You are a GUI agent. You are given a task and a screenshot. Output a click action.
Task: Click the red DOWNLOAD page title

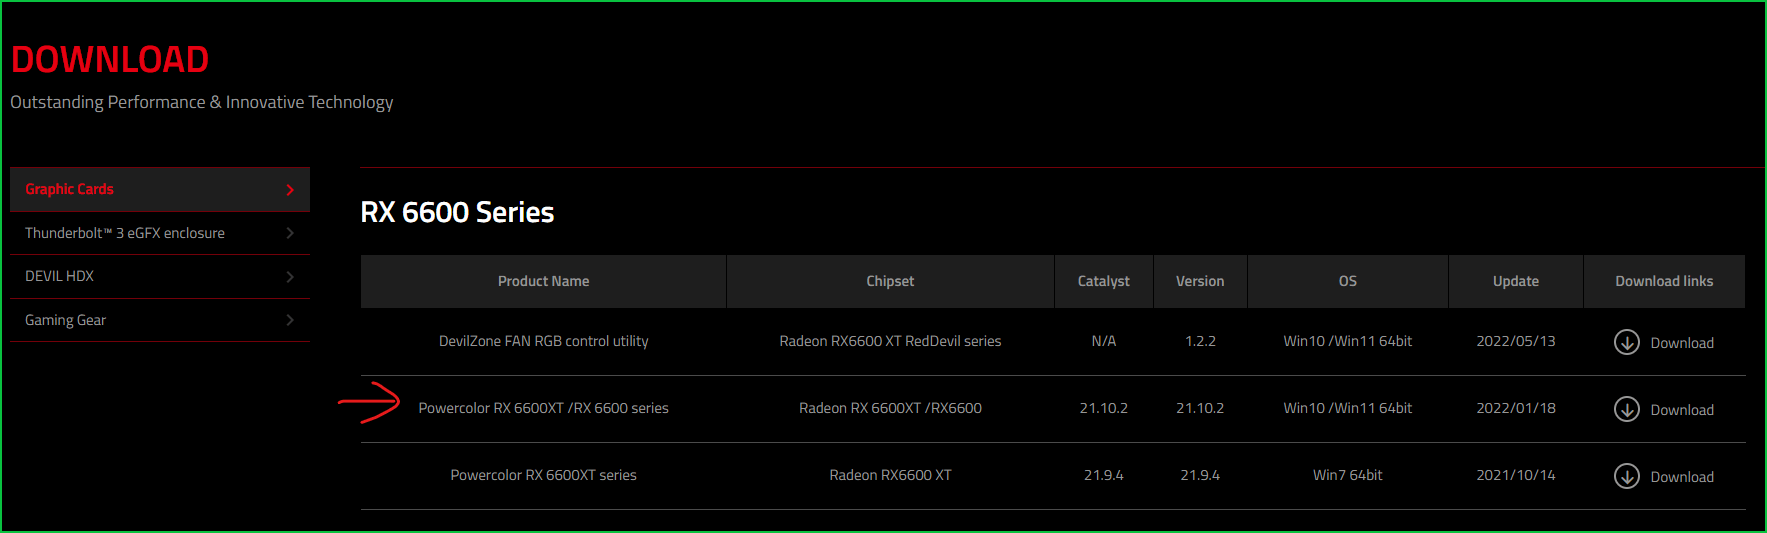point(110,60)
